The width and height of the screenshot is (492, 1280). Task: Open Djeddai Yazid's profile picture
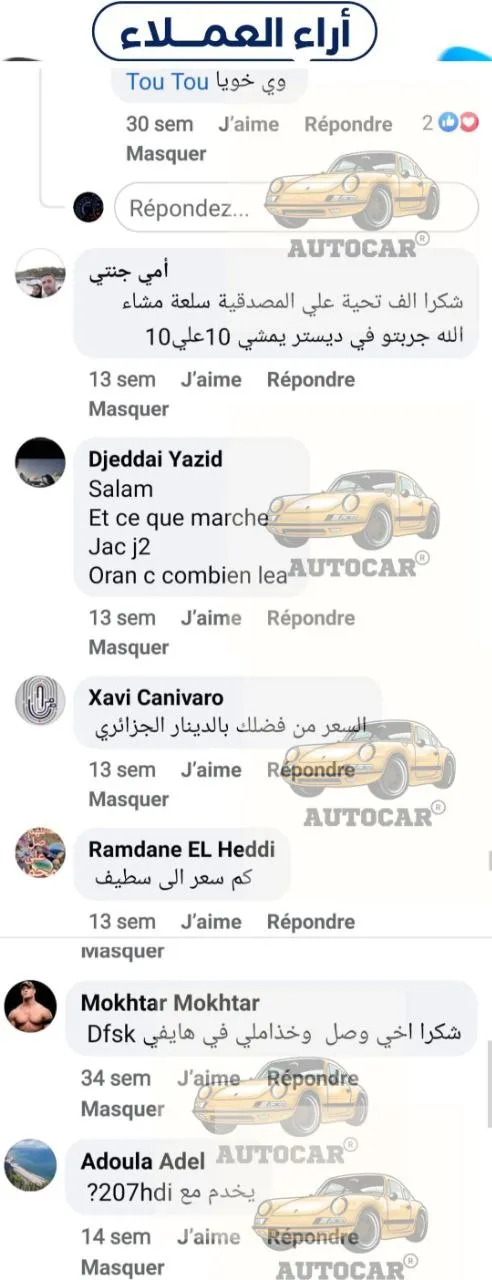click(x=40, y=462)
